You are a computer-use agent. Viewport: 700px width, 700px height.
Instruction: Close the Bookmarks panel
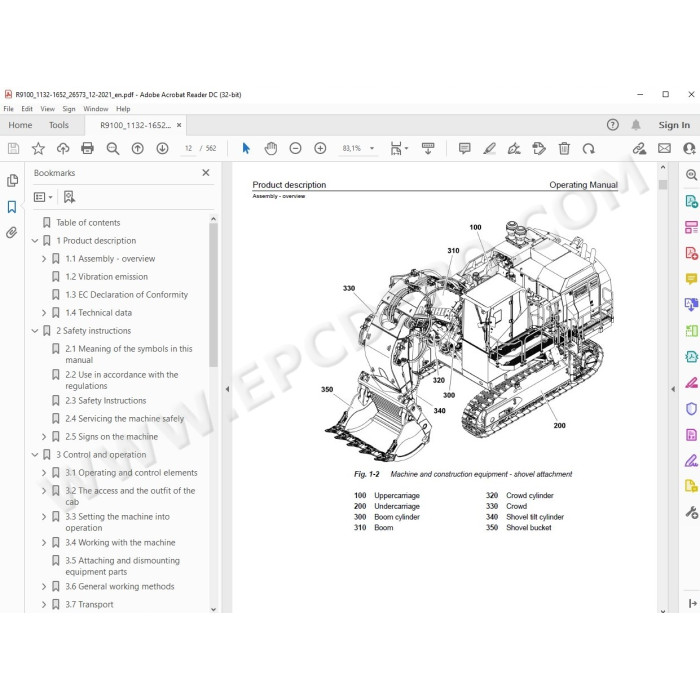coord(206,172)
